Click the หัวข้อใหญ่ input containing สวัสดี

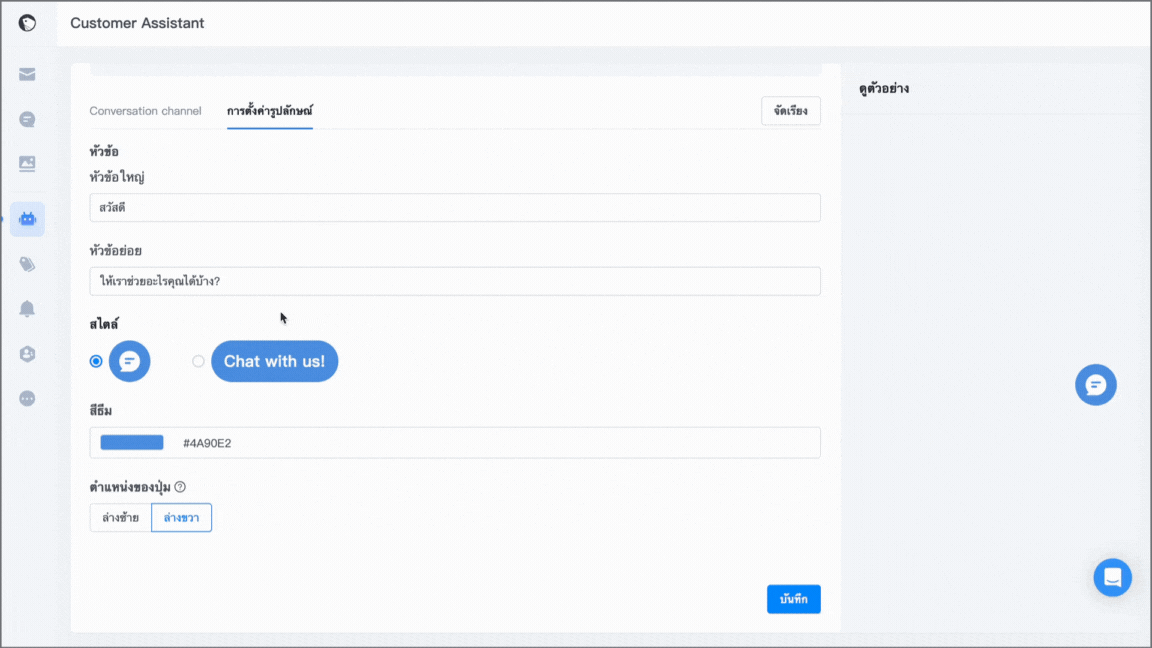pyautogui.click(x=455, y=208)
